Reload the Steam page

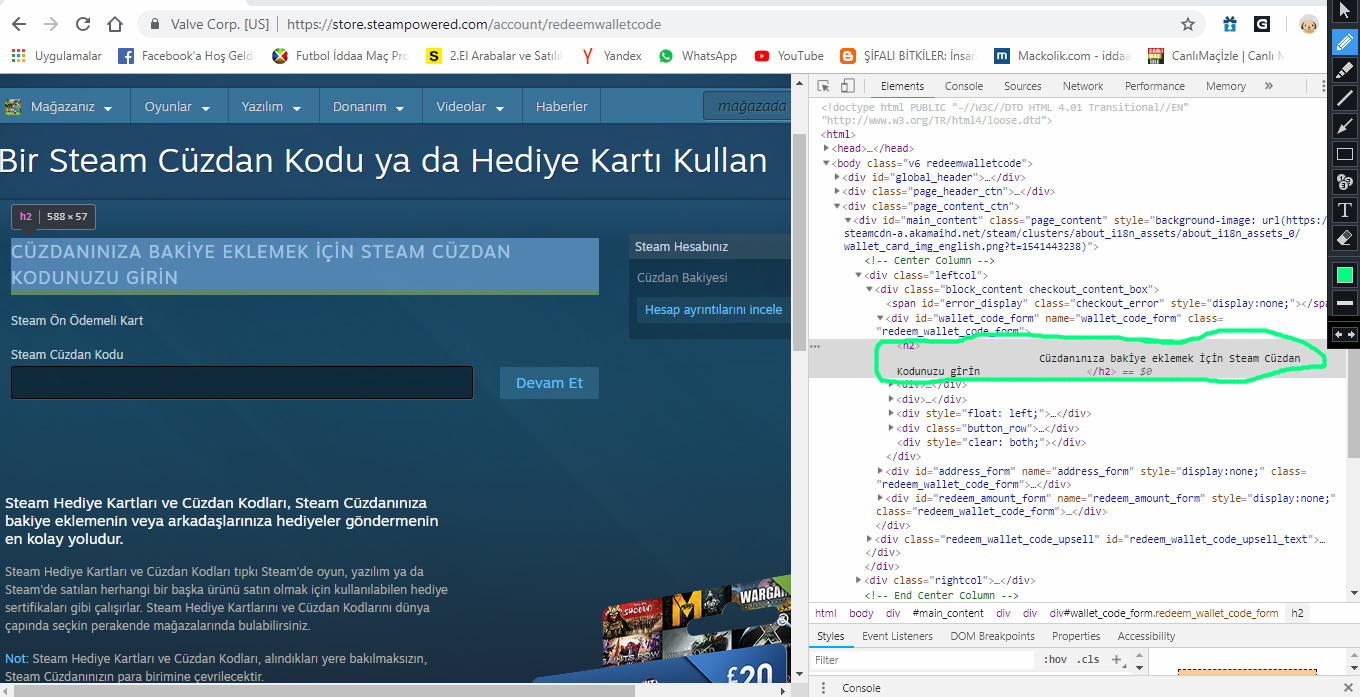click(x=83, y=24)
